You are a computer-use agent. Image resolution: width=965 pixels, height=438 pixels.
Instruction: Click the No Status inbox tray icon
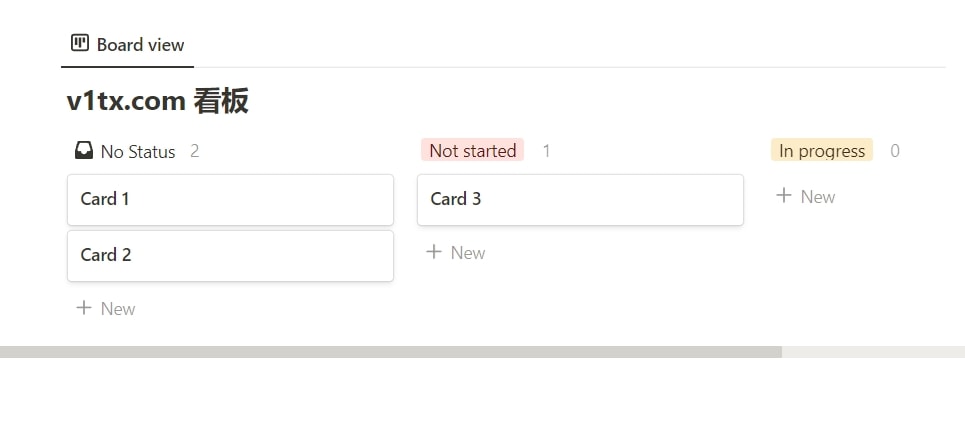pyautogui.click(x=84, y=151)
